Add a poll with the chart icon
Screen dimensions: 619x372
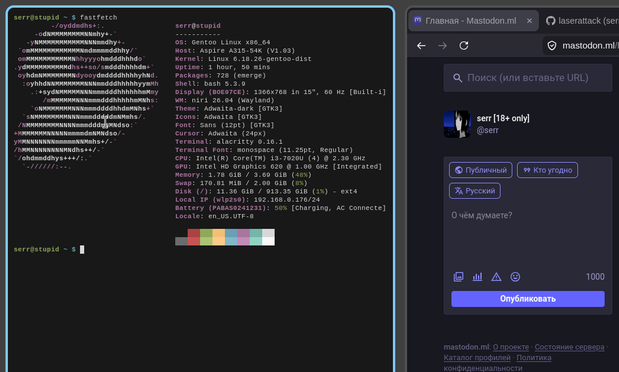[477, 277]
